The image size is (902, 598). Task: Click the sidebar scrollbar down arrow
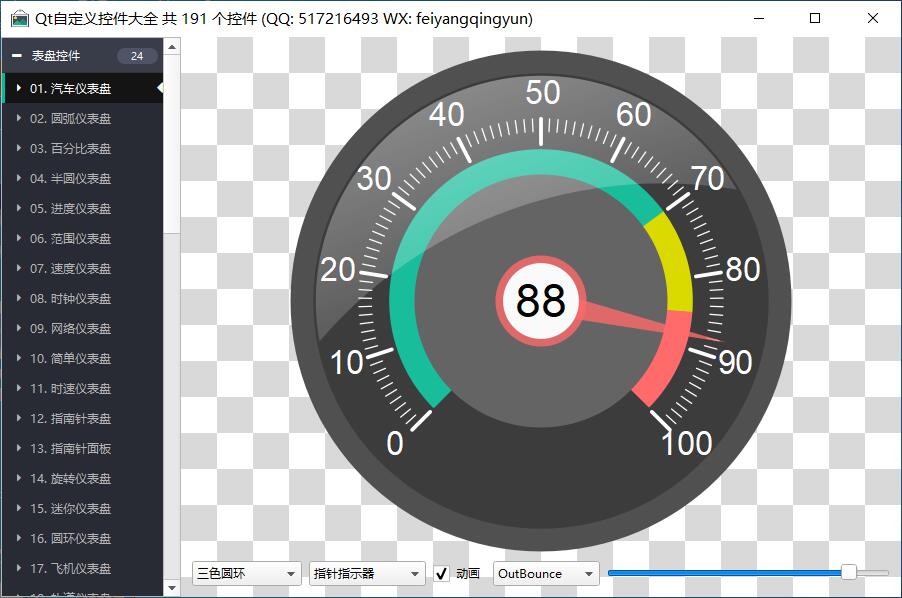pyautogui.click(x=172, y=588)
